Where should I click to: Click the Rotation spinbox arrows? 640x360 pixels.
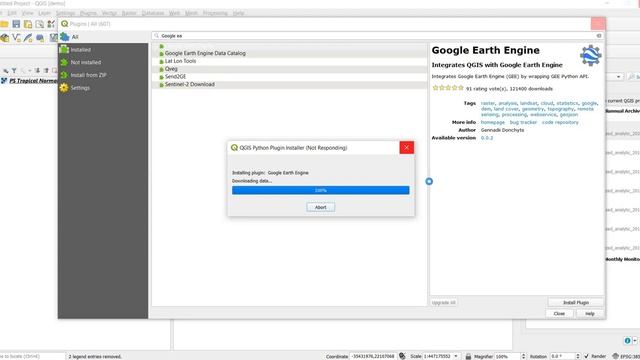coord(578,356)
